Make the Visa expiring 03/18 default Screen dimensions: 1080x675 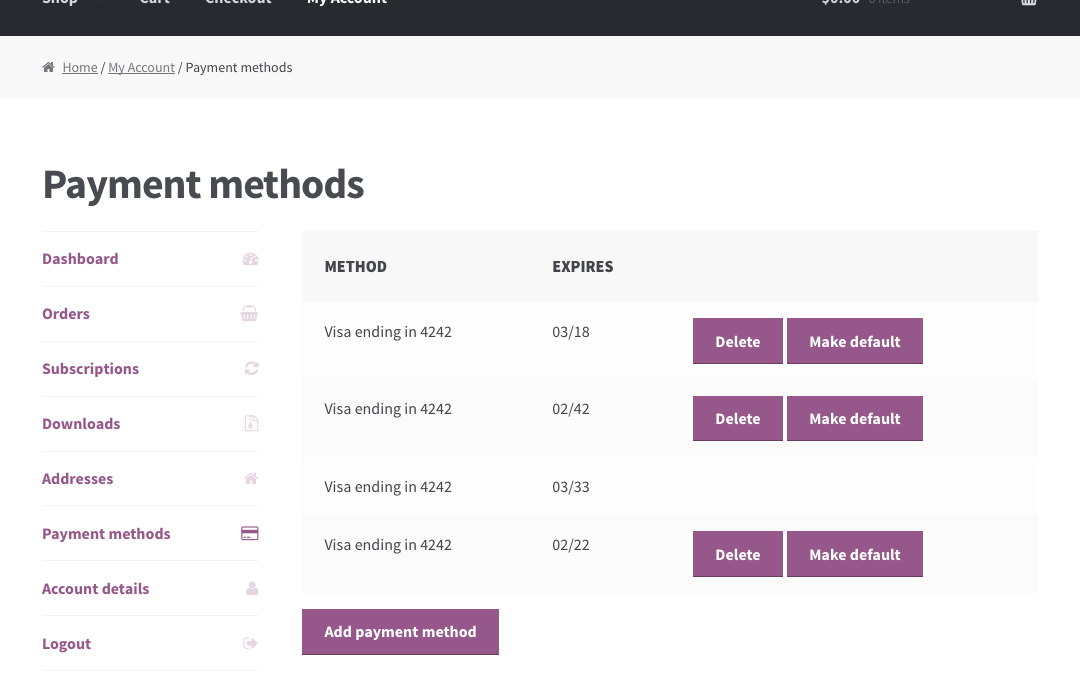coord(854,342)
